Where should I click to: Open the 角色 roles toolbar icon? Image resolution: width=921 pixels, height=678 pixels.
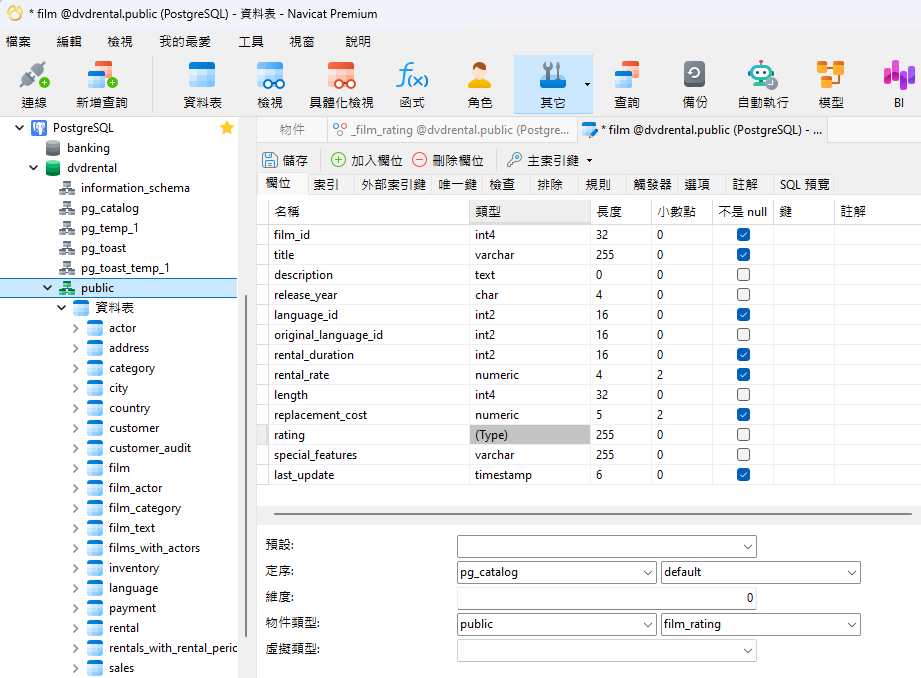[480, 84]
